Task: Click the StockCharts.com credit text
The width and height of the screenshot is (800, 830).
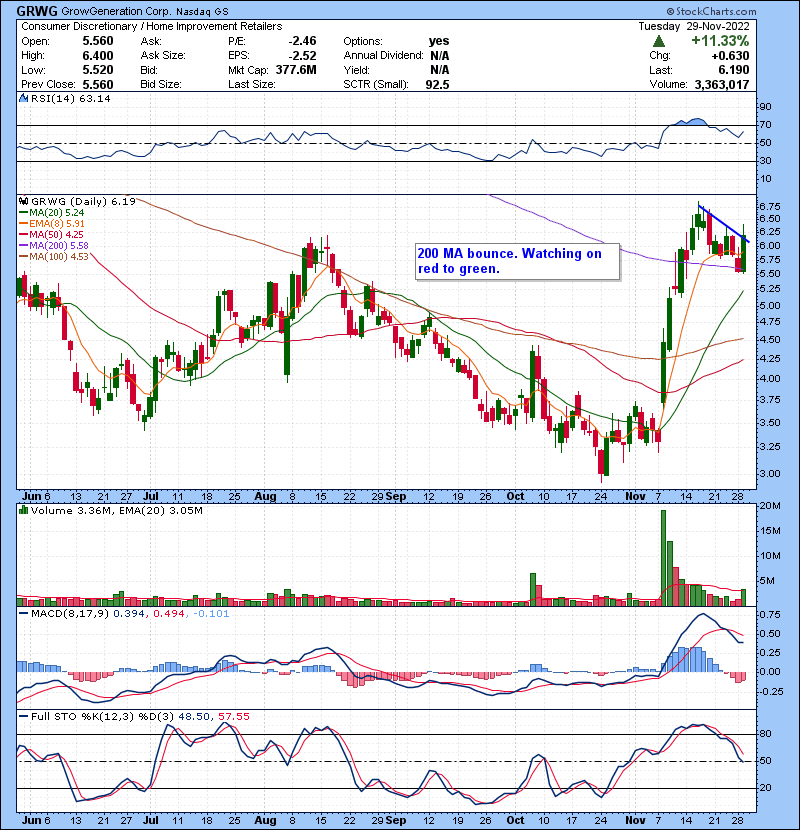Action: pos(711,11)
